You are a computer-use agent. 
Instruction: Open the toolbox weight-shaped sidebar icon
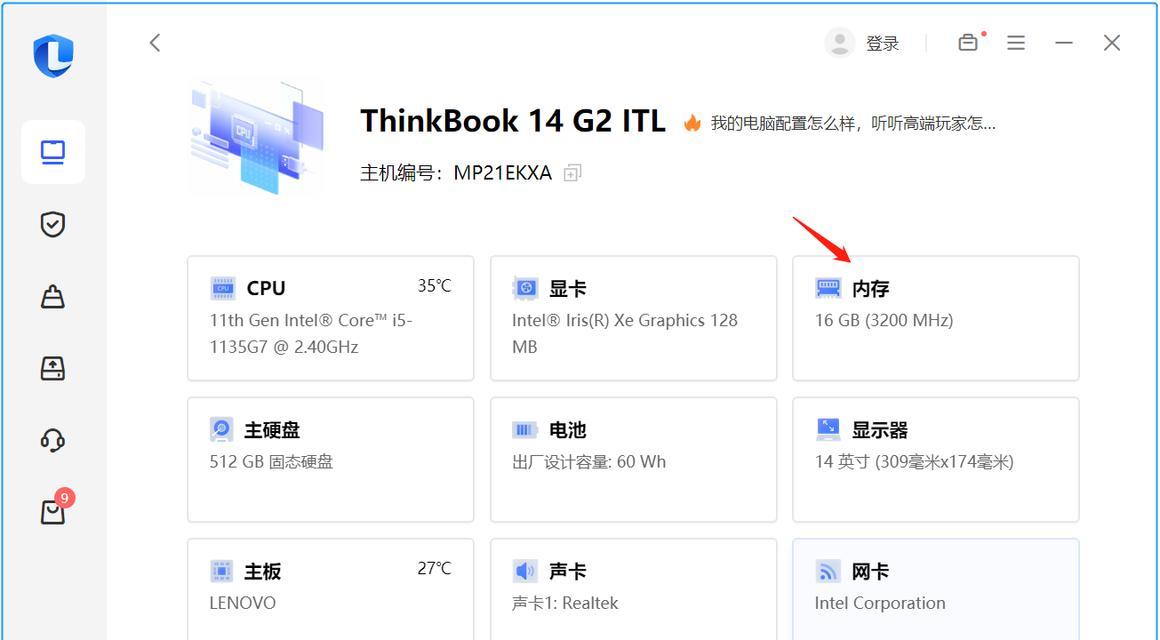[53, 297]
